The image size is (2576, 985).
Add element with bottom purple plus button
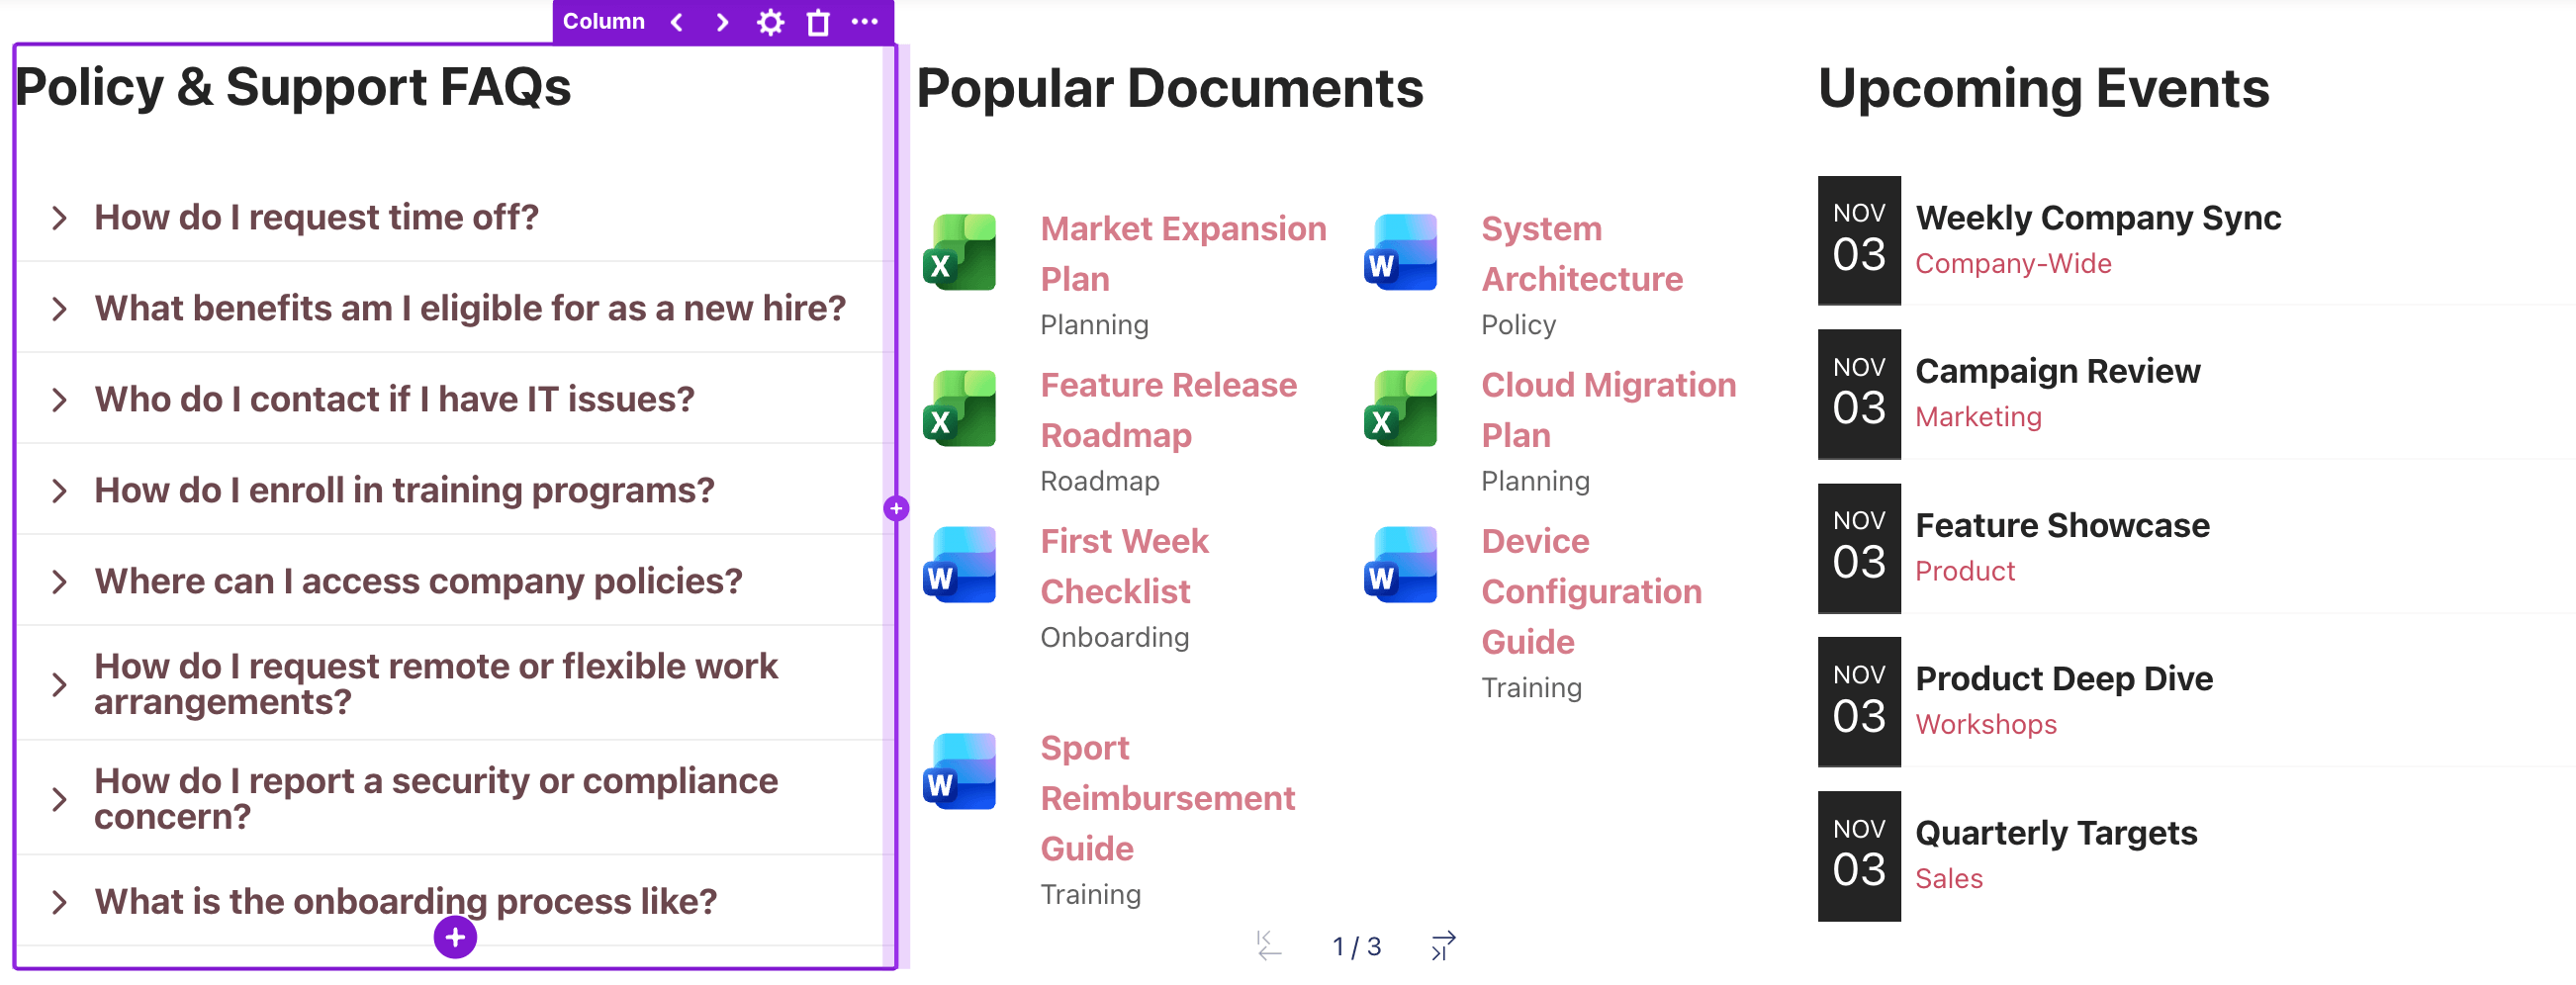(x=455, y=937)
